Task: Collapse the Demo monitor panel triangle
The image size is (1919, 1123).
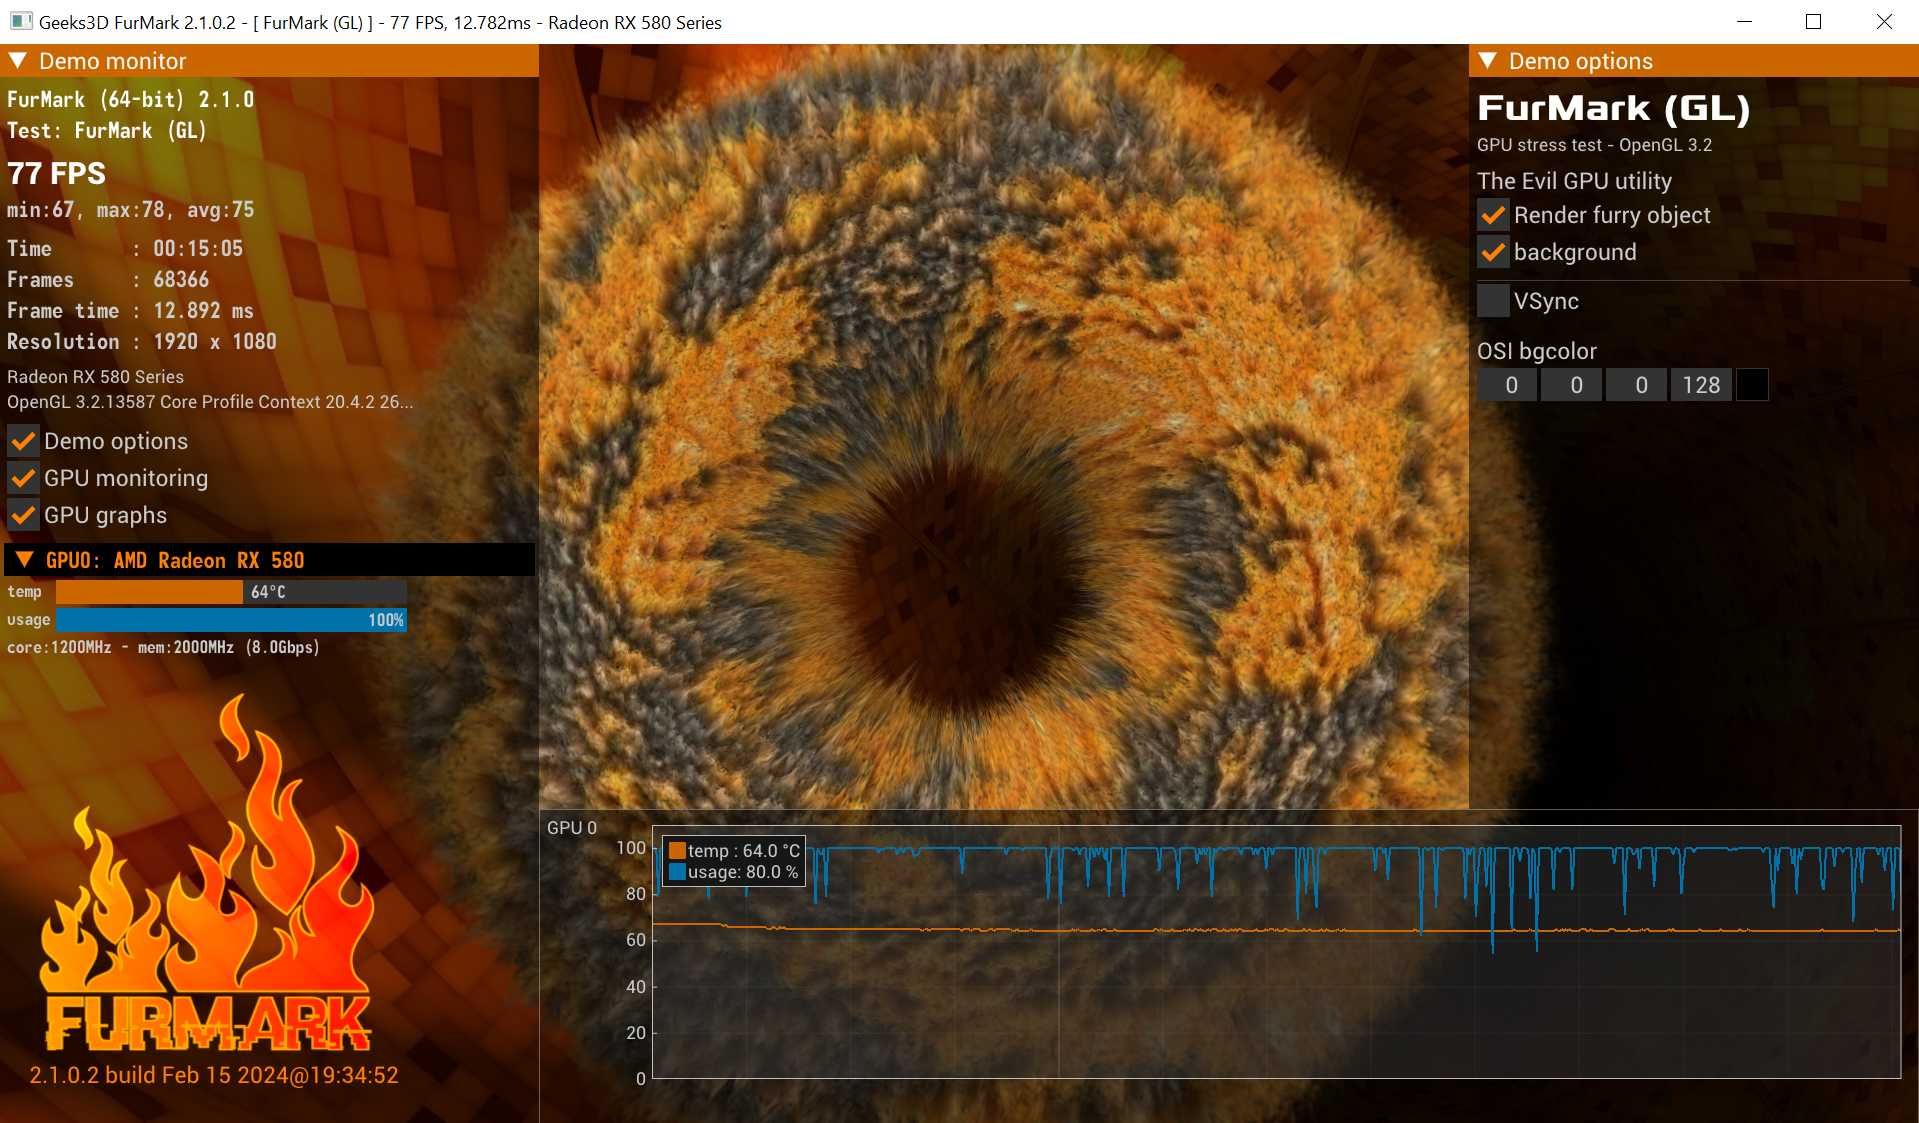Action: [17, 61]
